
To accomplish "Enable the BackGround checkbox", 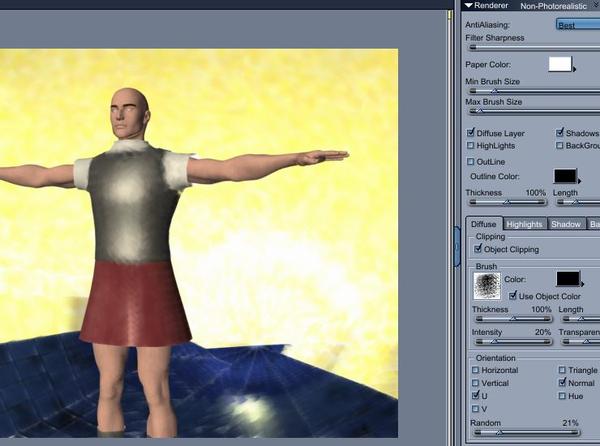I will [x=560, y=145].
